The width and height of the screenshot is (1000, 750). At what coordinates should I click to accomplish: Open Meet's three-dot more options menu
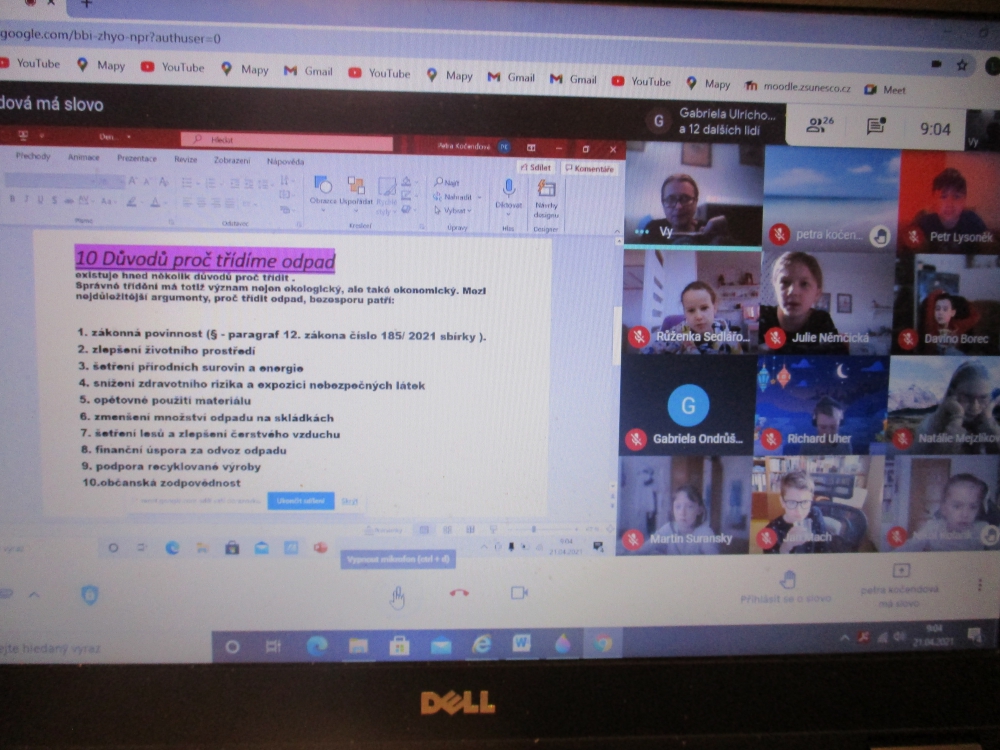click(980, 585)
